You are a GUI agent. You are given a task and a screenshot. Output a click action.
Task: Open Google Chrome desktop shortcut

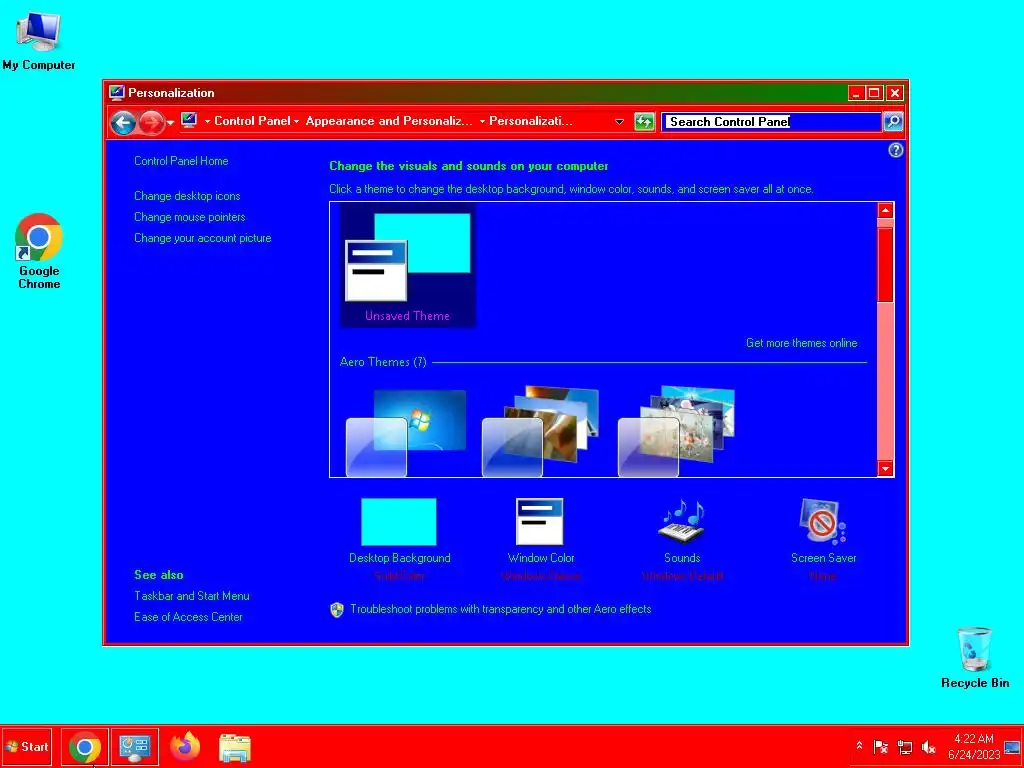[39, 251]
